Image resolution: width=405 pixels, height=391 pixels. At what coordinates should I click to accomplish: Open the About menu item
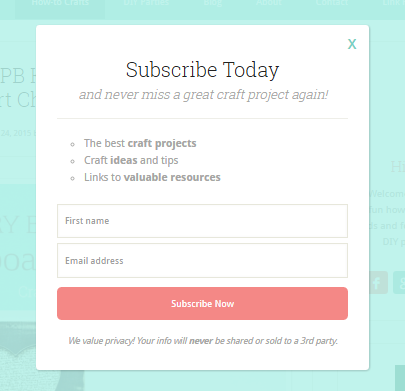click(x=269, y=3)
